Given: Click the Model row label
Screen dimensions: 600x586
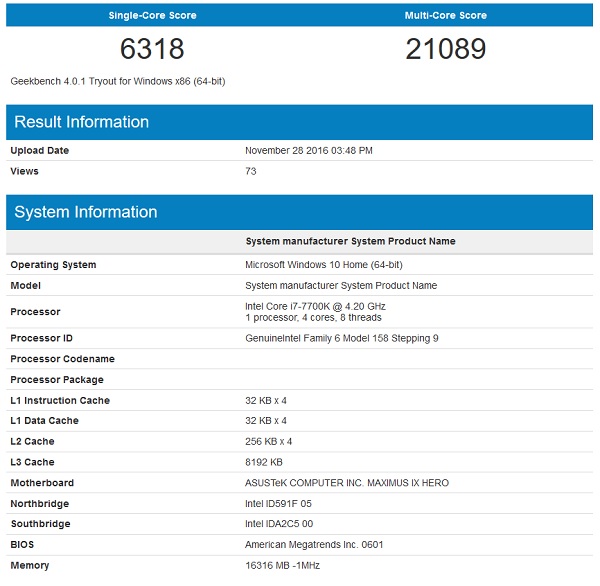Looking at the screenshot, I should tap(26, 286).
